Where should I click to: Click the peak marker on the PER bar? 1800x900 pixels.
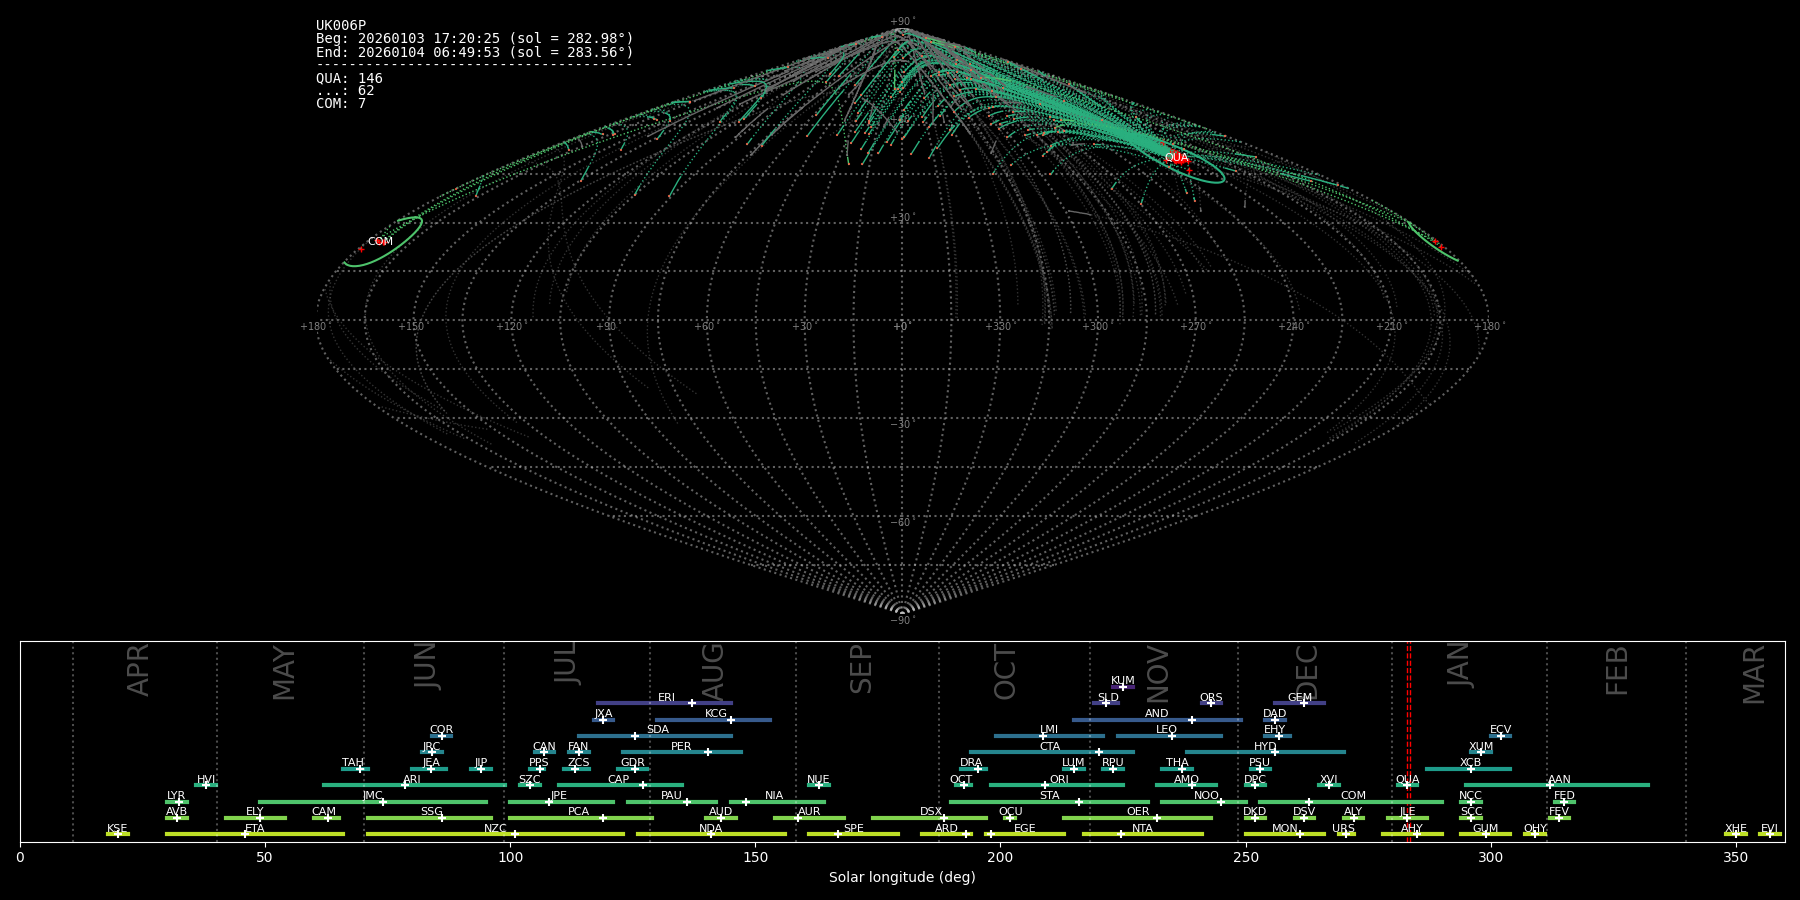[708, 752]
